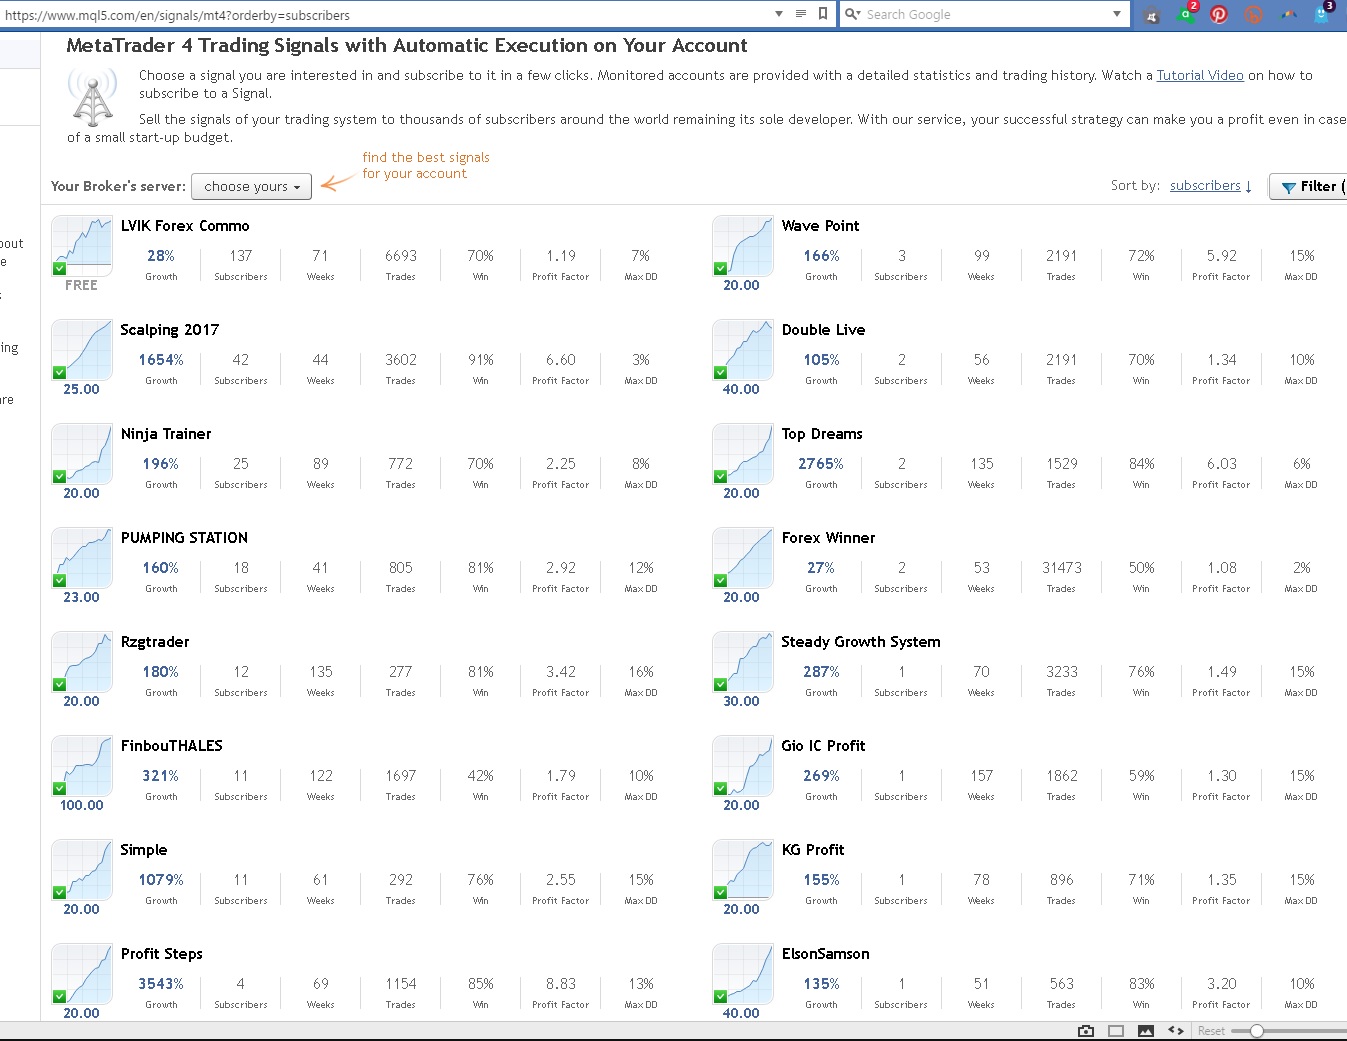Open Scalping 2017 signal title
Image resolution: width=1347 pixels, height=1041 pixels.
(170, 330)
